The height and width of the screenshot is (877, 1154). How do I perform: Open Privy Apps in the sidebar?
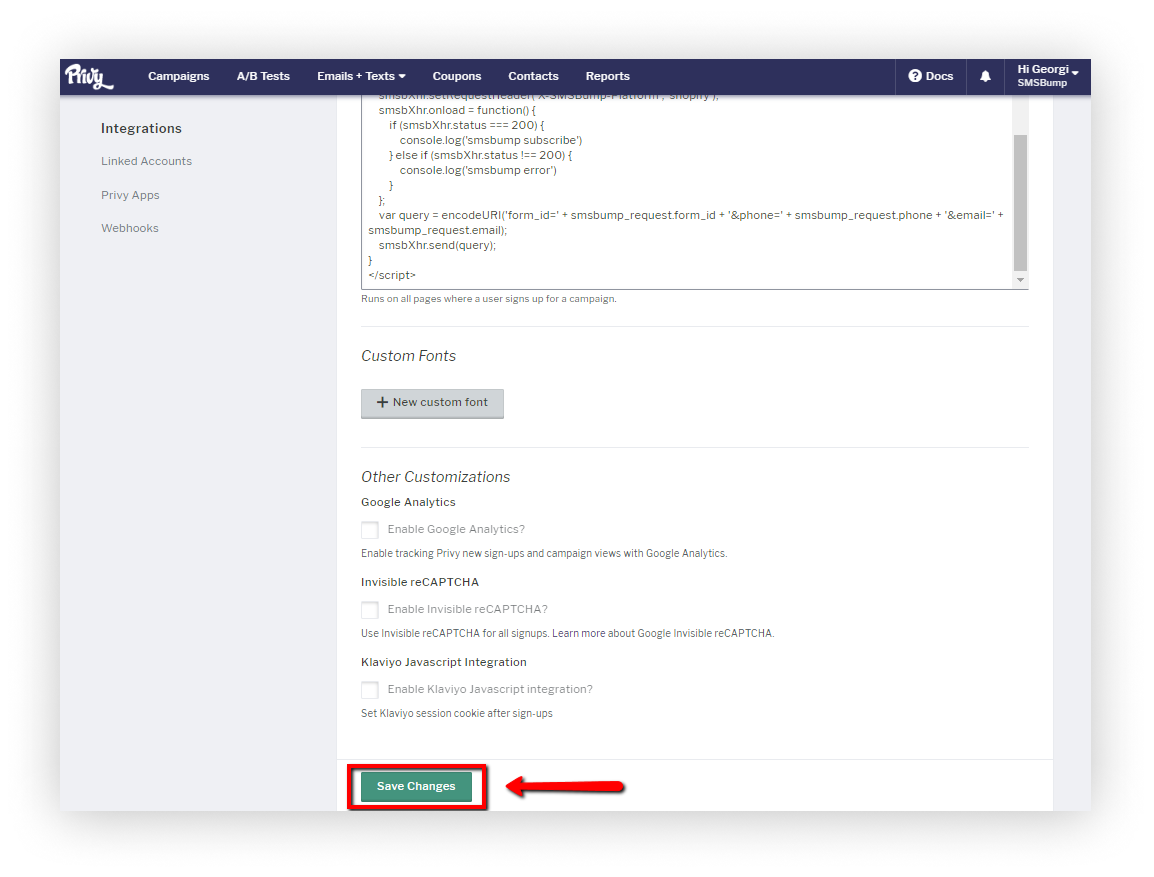pyautogui.click(x=130, y=195)
